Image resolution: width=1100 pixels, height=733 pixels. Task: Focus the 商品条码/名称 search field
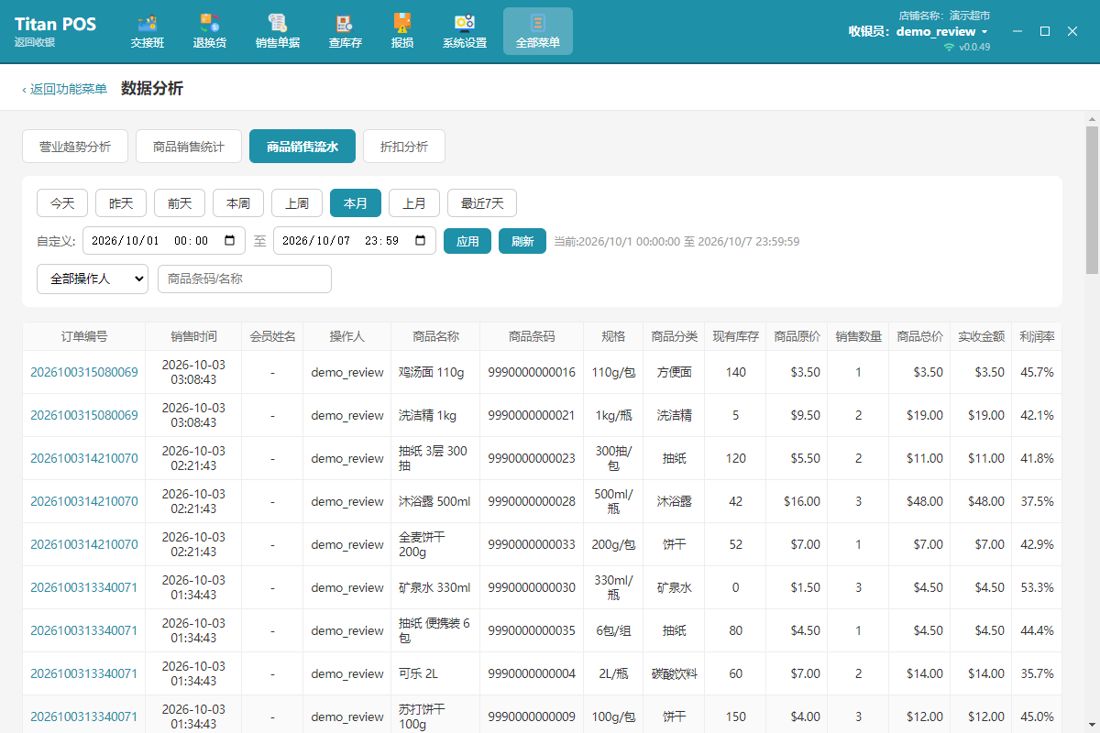click(x=245, y=278)
